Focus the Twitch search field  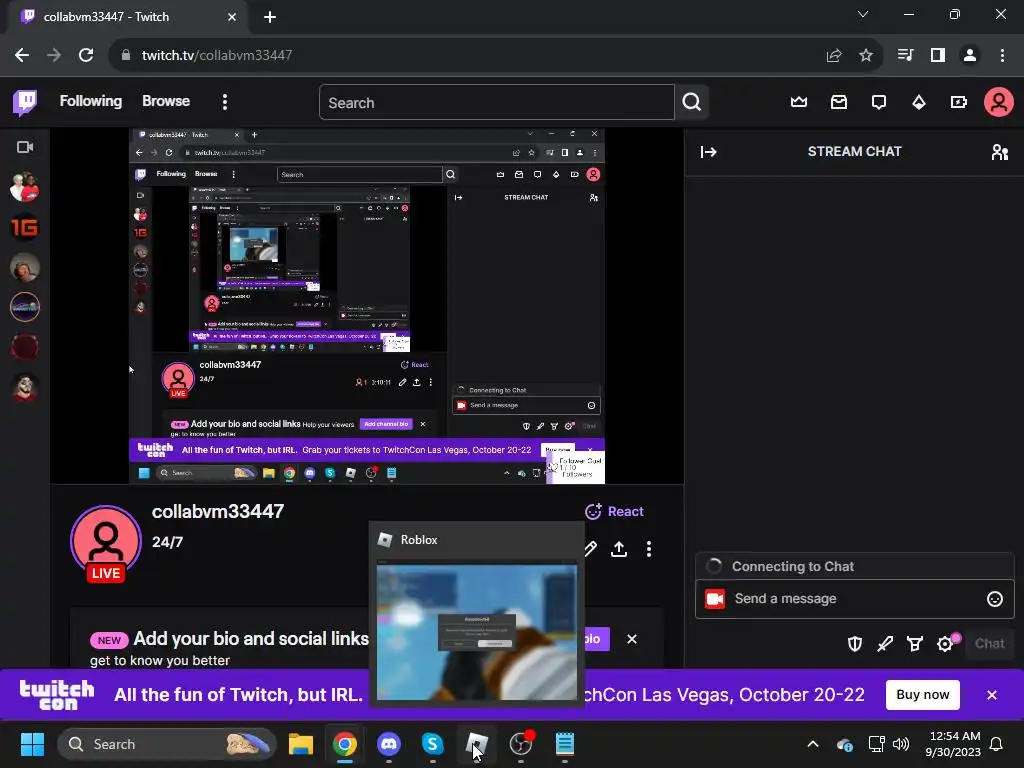(496, 103)
